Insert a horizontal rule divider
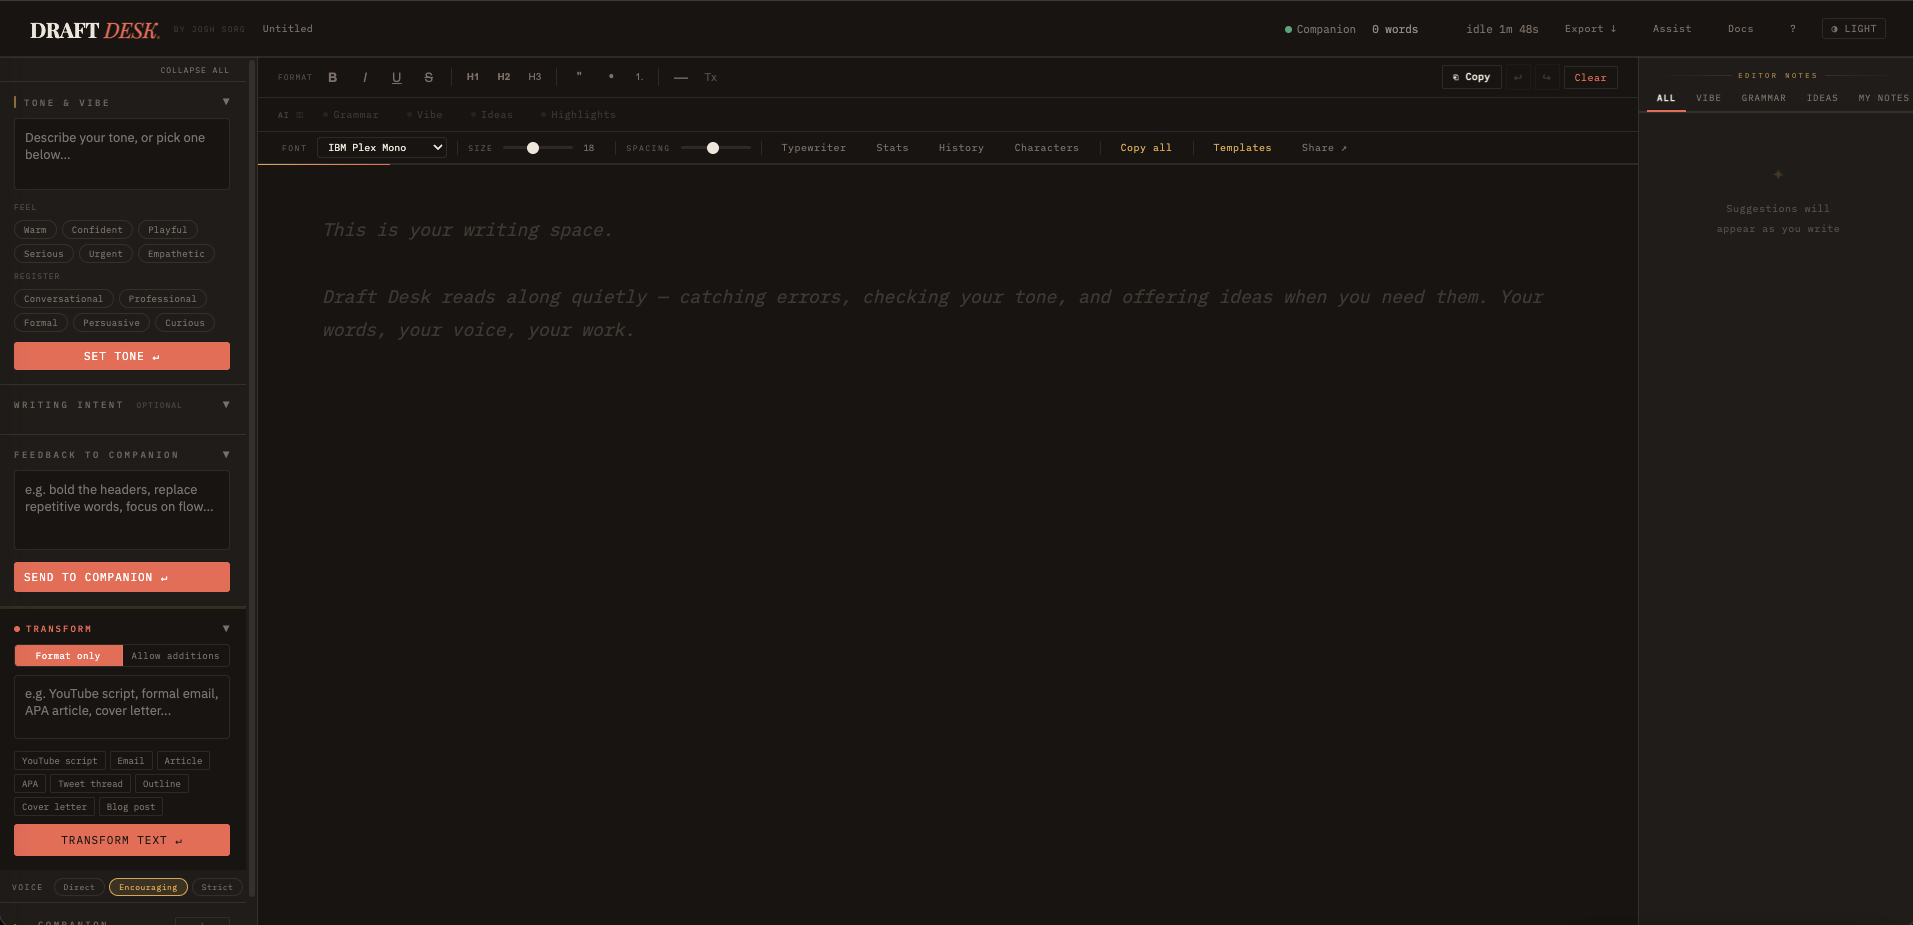 [681, 77]
